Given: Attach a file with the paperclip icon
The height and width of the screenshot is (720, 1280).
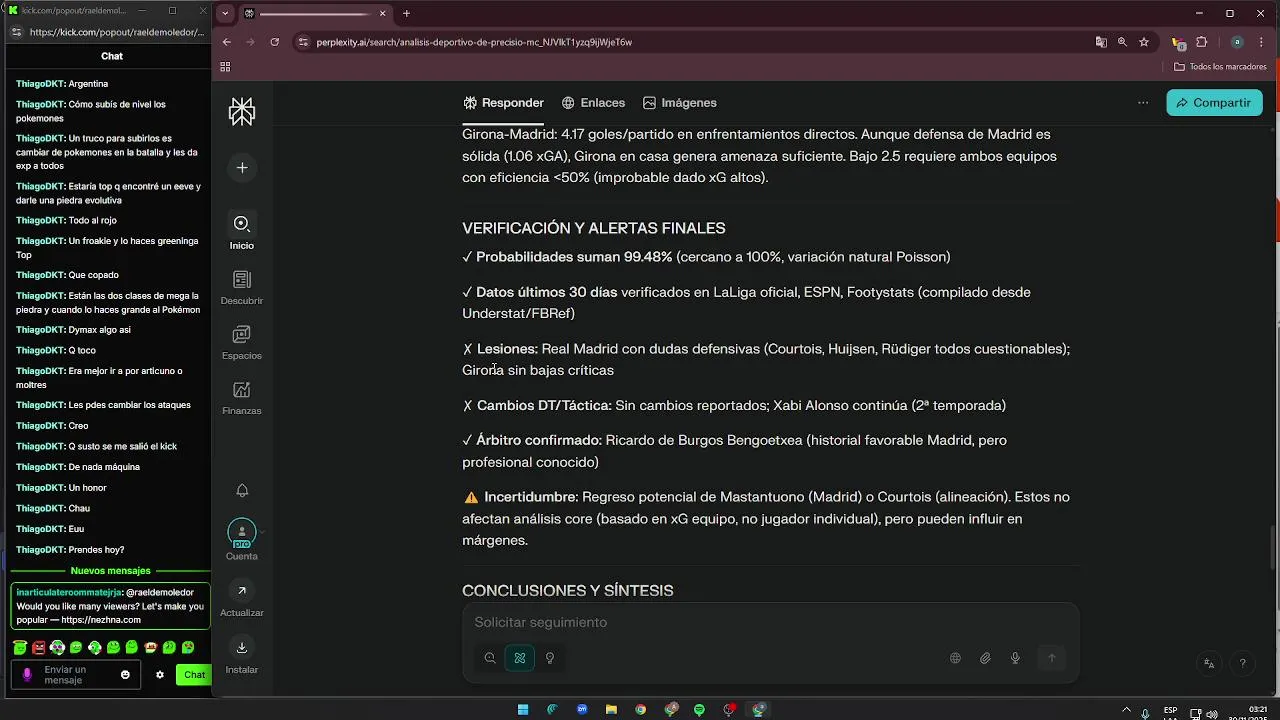Looking at the screenshot, I should coord(985,658).
